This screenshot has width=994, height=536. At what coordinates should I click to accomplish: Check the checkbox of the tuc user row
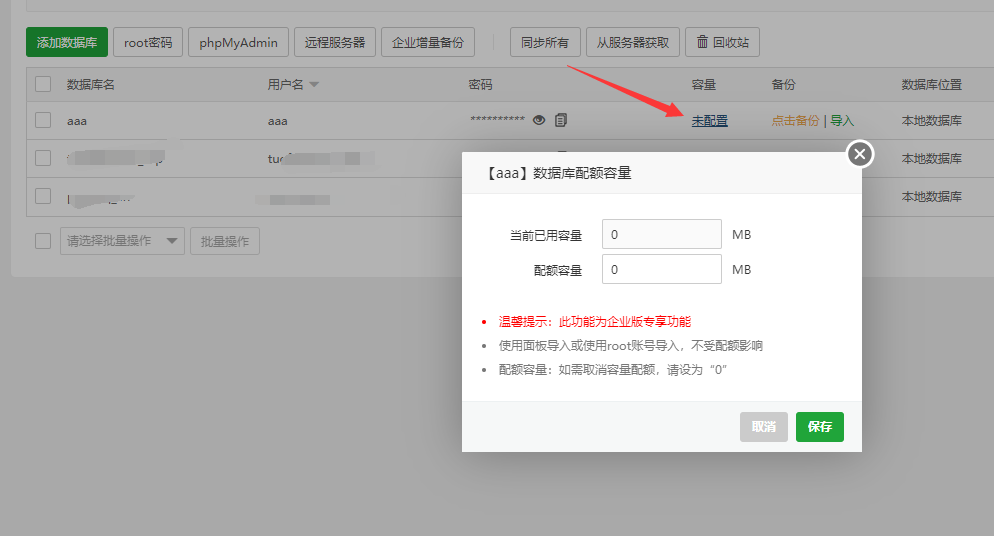tap(43, 158)
